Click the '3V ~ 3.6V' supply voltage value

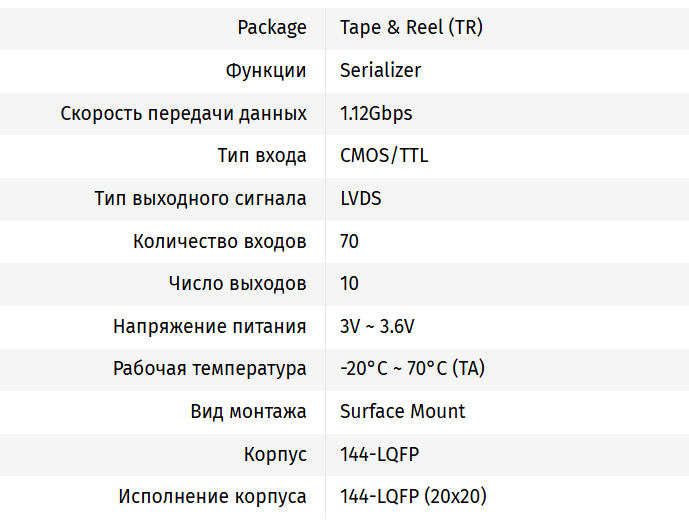coord(377,327)
